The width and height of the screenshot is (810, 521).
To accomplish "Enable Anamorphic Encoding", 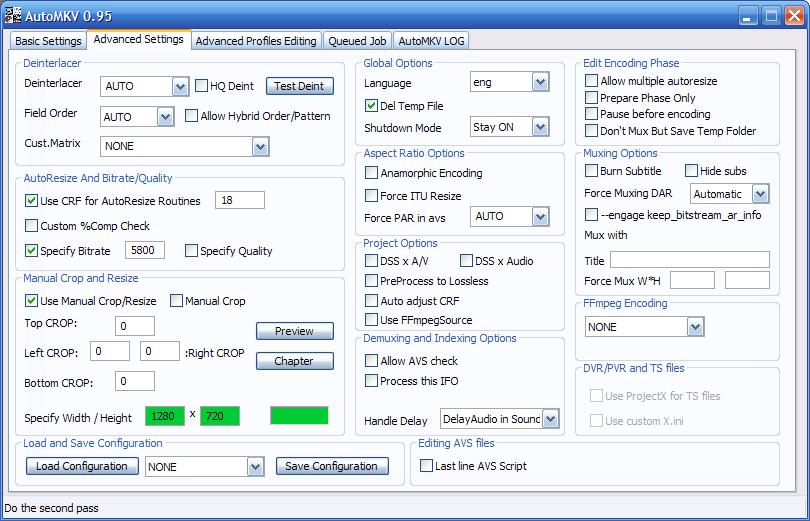I will (x=371, y=172).
